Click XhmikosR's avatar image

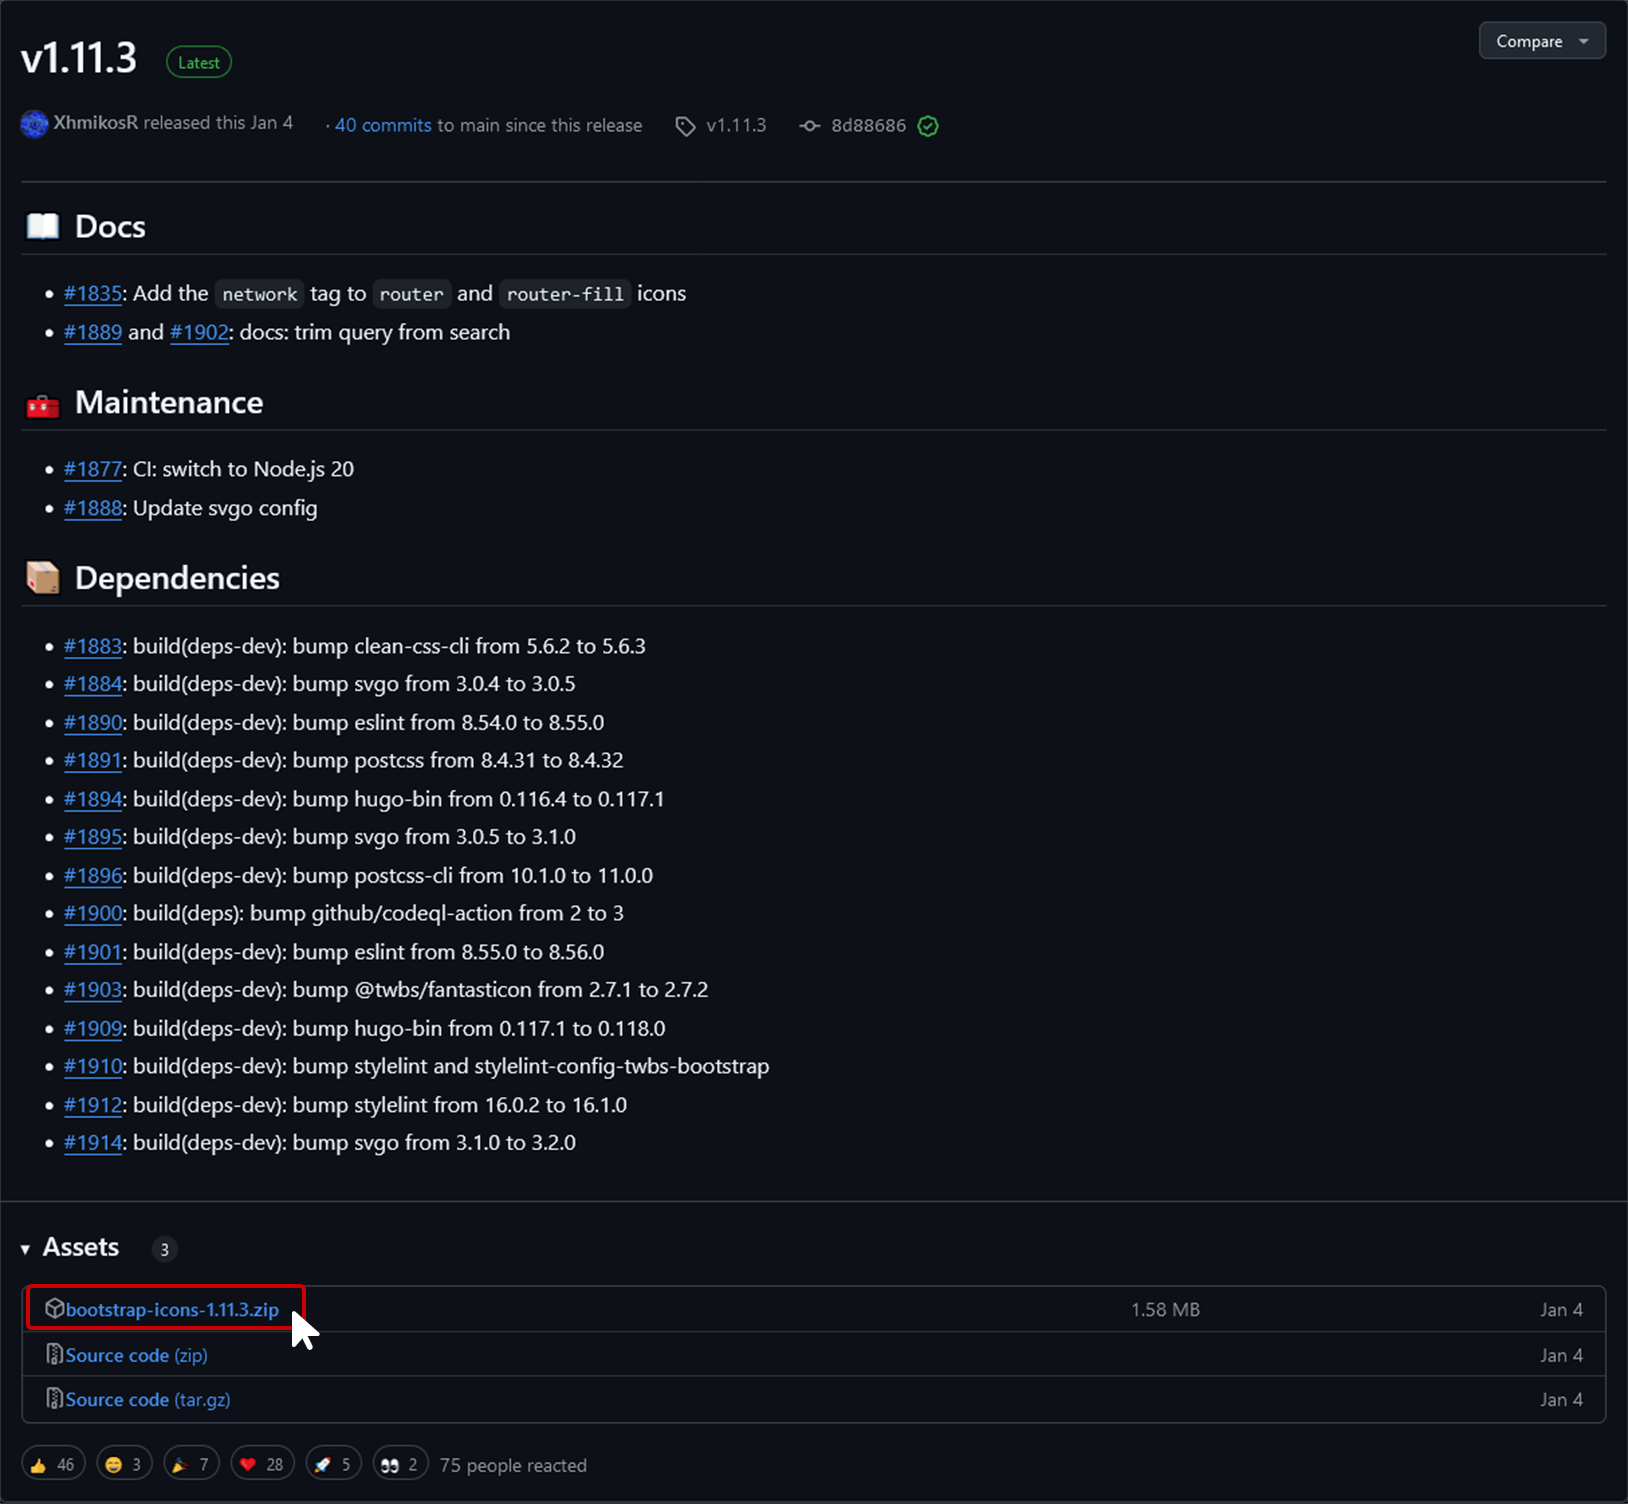(33, 123)
